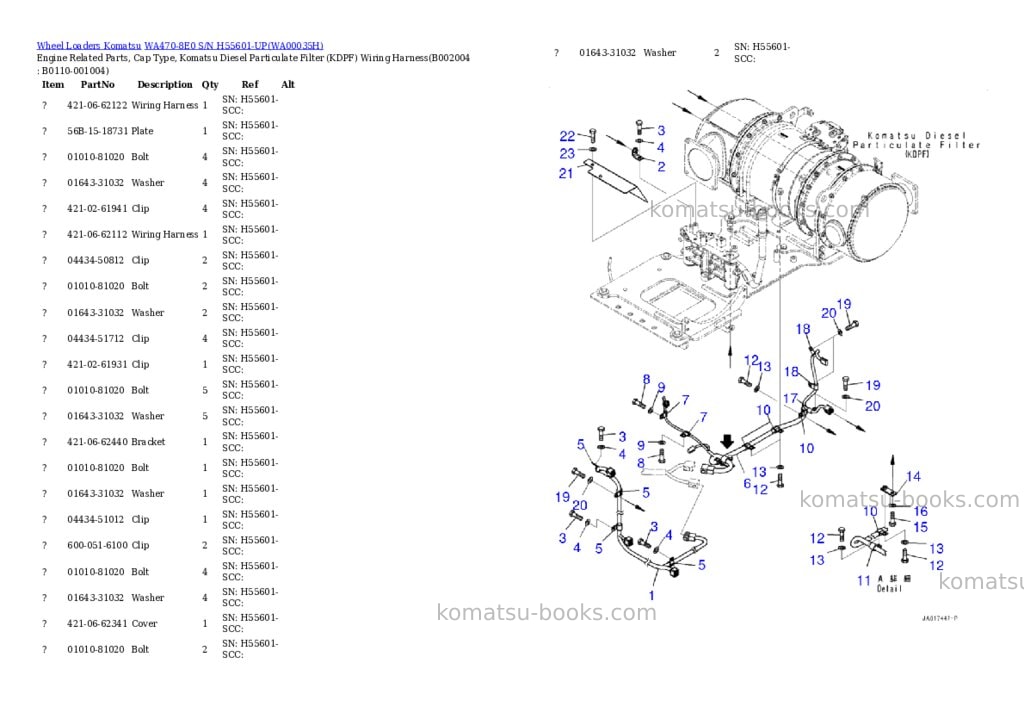1024x725 pixels.
Task: Select part number 04434-51712
Action: (x=95, y=338)
